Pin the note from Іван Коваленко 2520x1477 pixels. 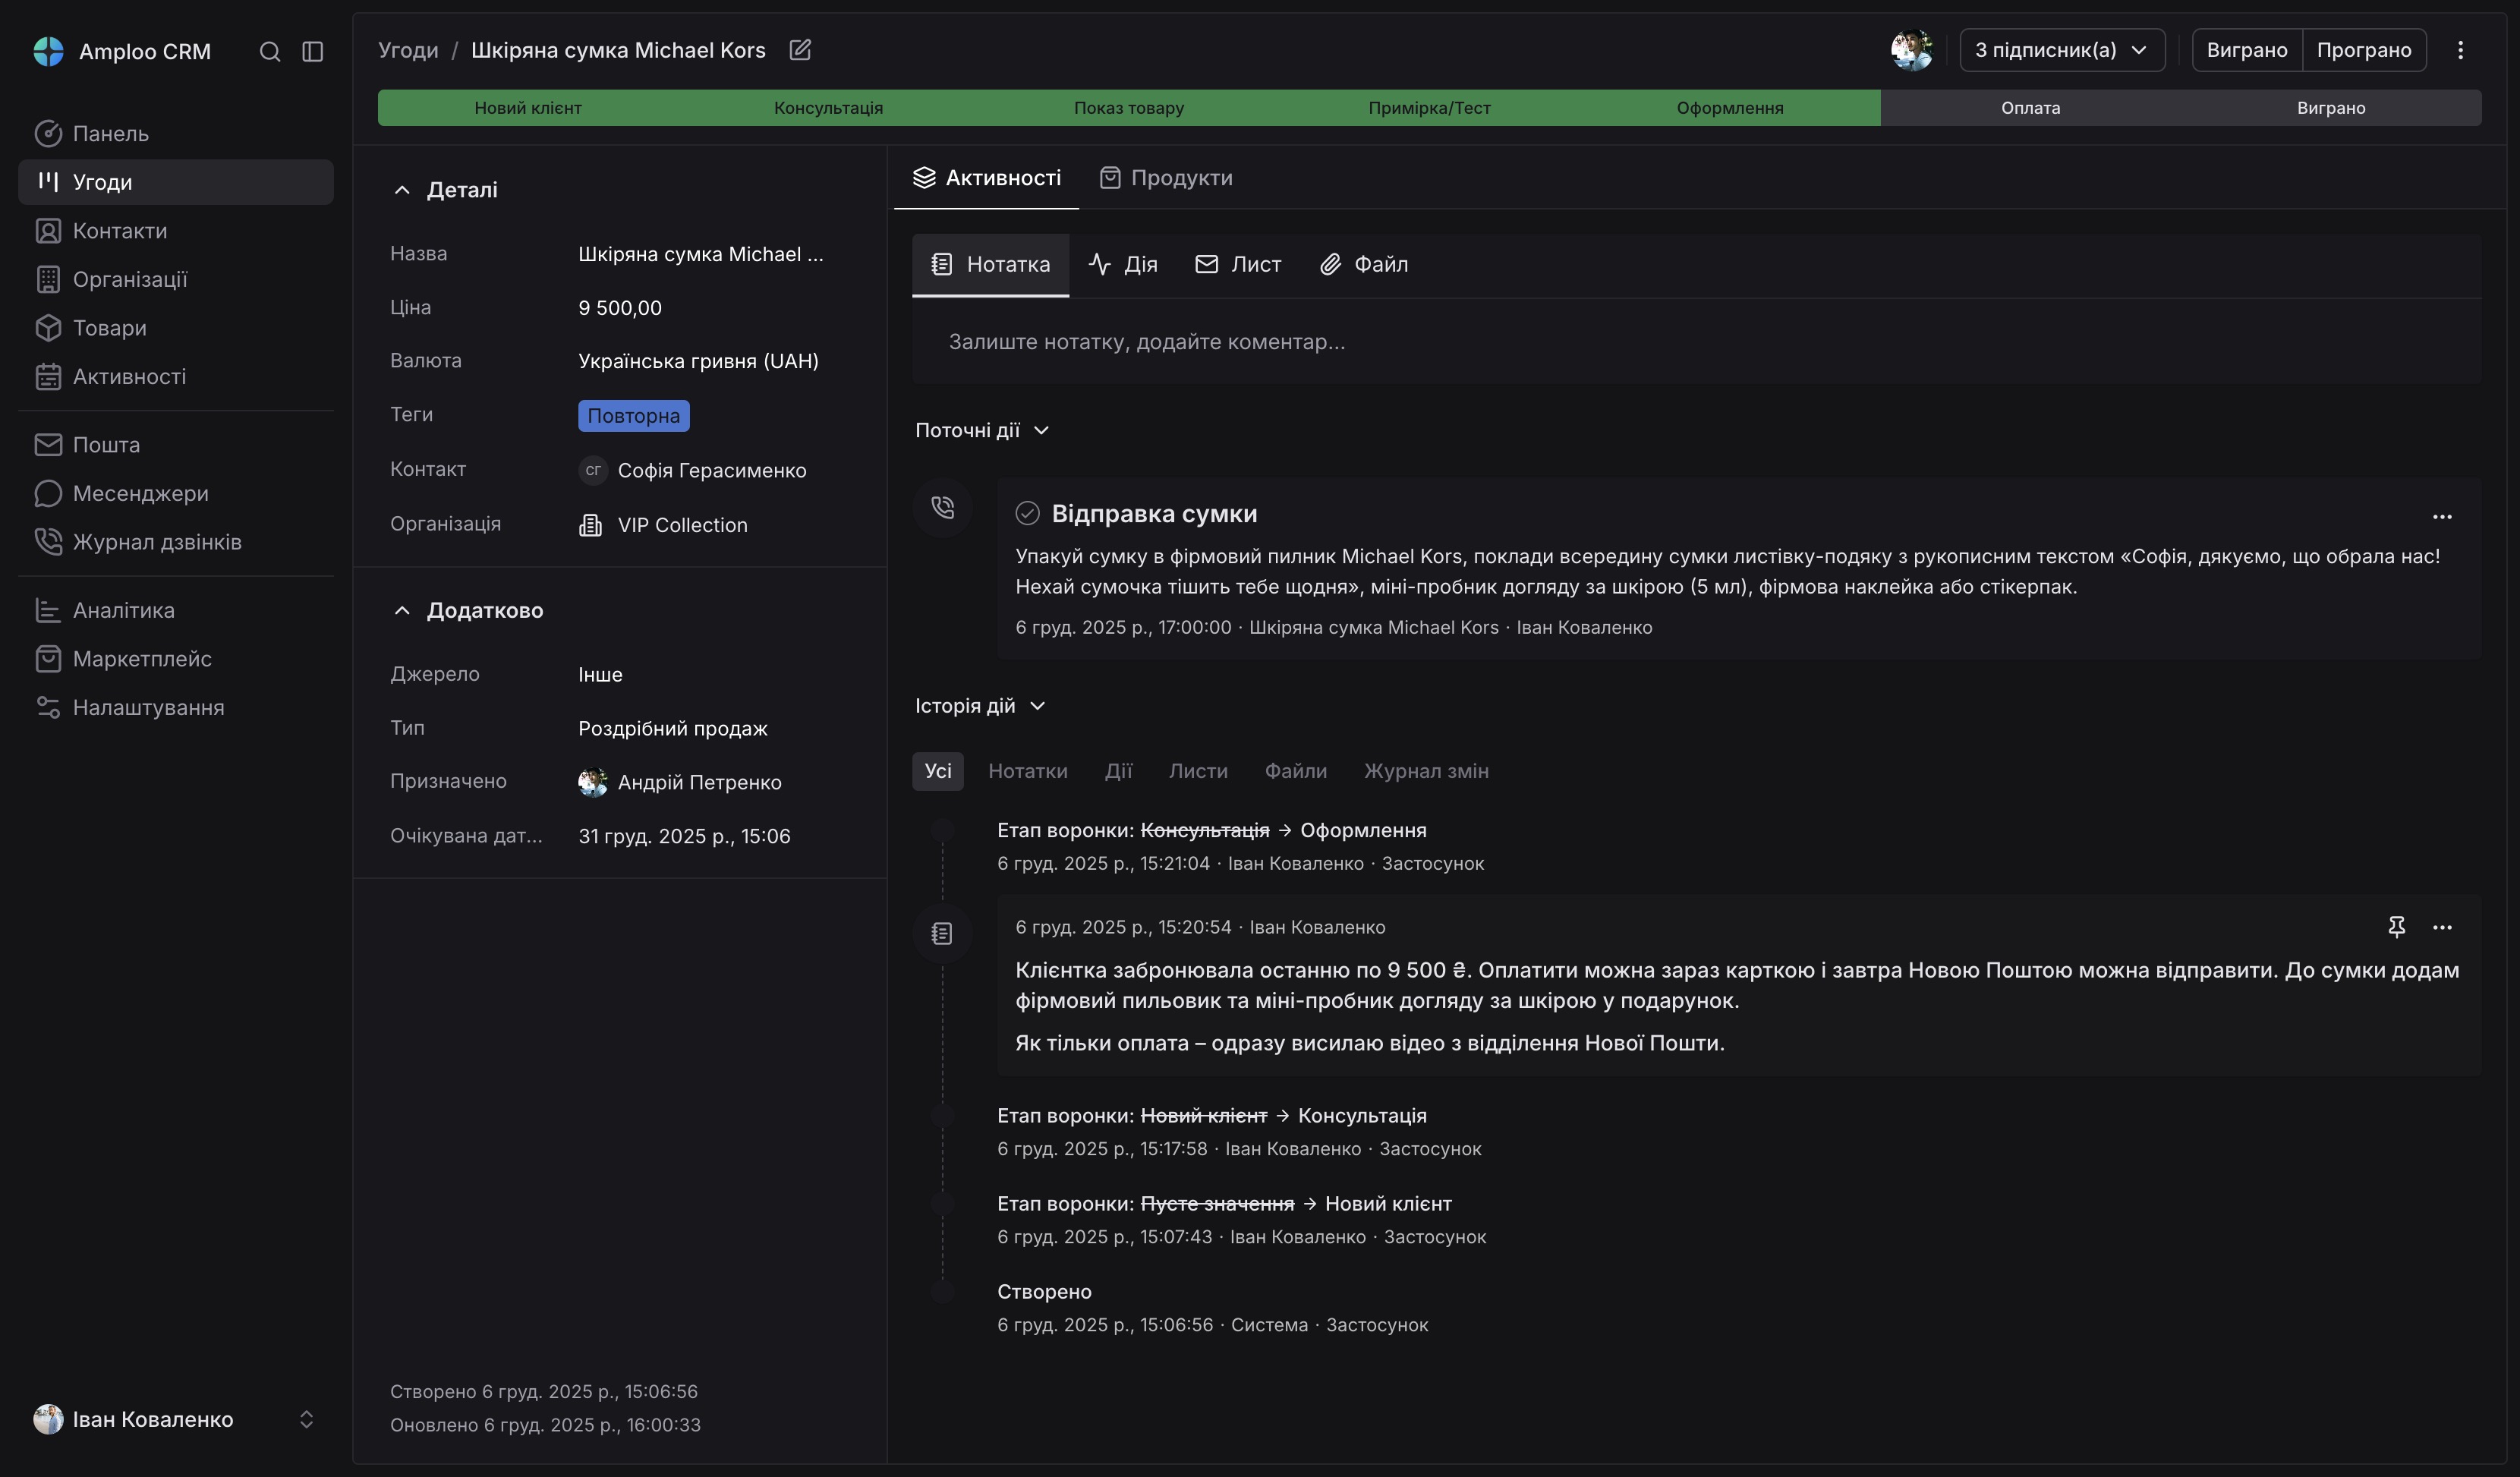(2396, 927)
